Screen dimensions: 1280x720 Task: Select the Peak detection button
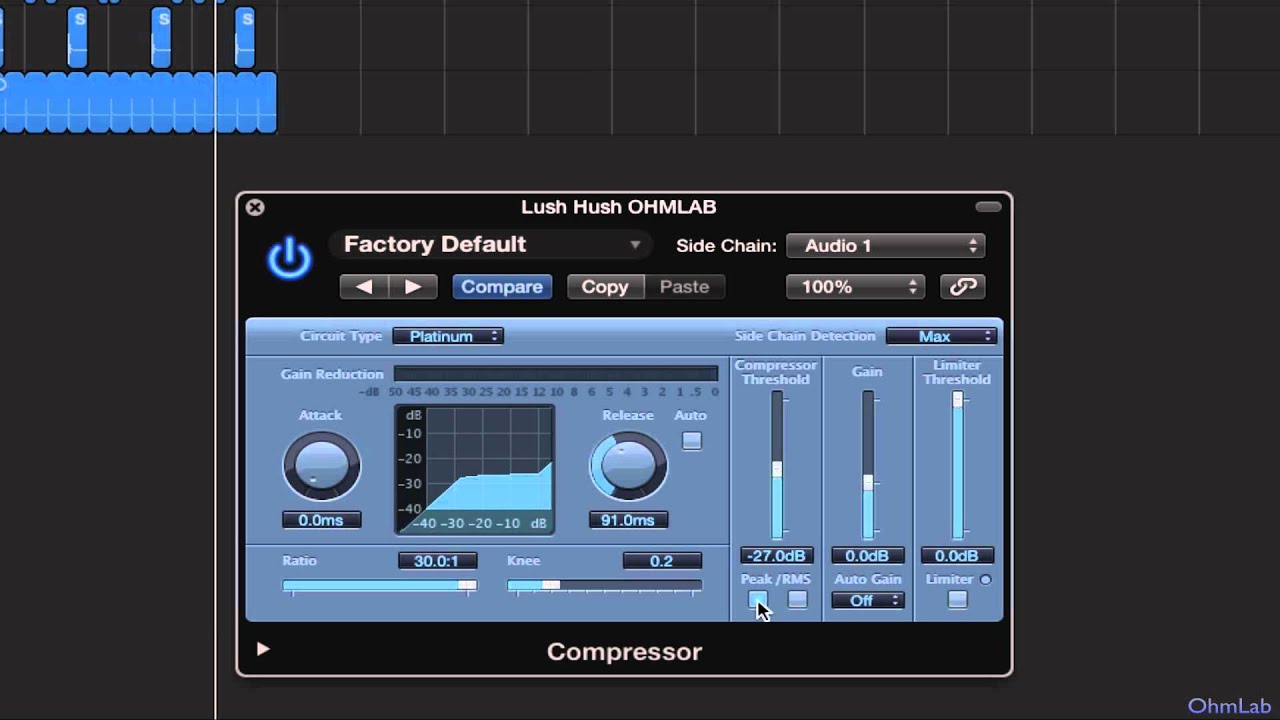[758, 600]
